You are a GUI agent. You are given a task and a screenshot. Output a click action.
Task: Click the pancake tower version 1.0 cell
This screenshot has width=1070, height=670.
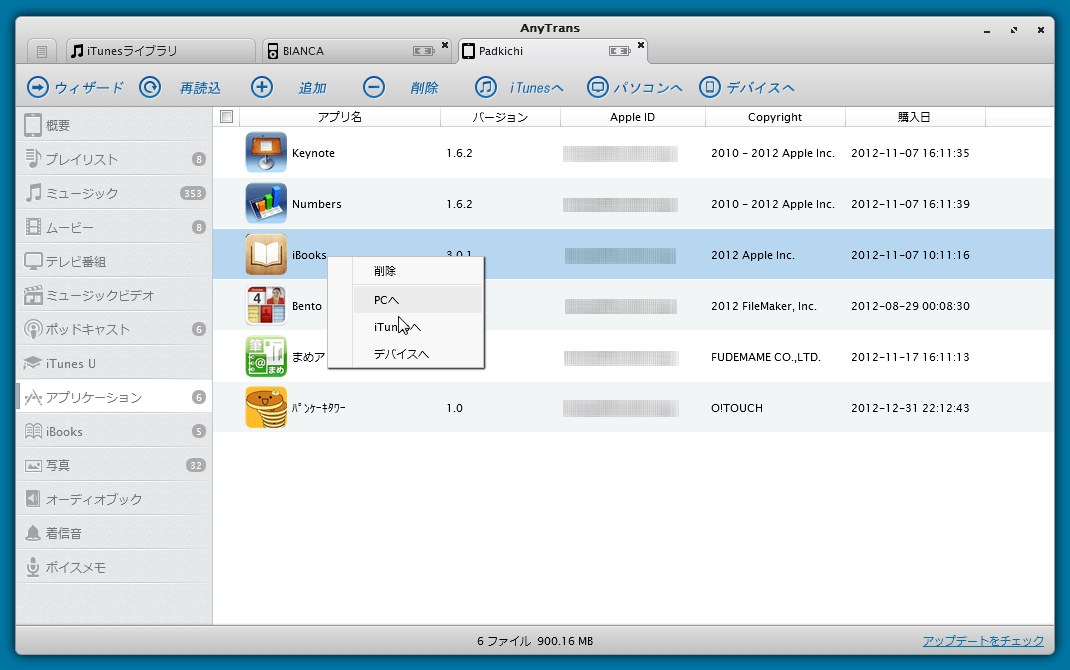454,408
